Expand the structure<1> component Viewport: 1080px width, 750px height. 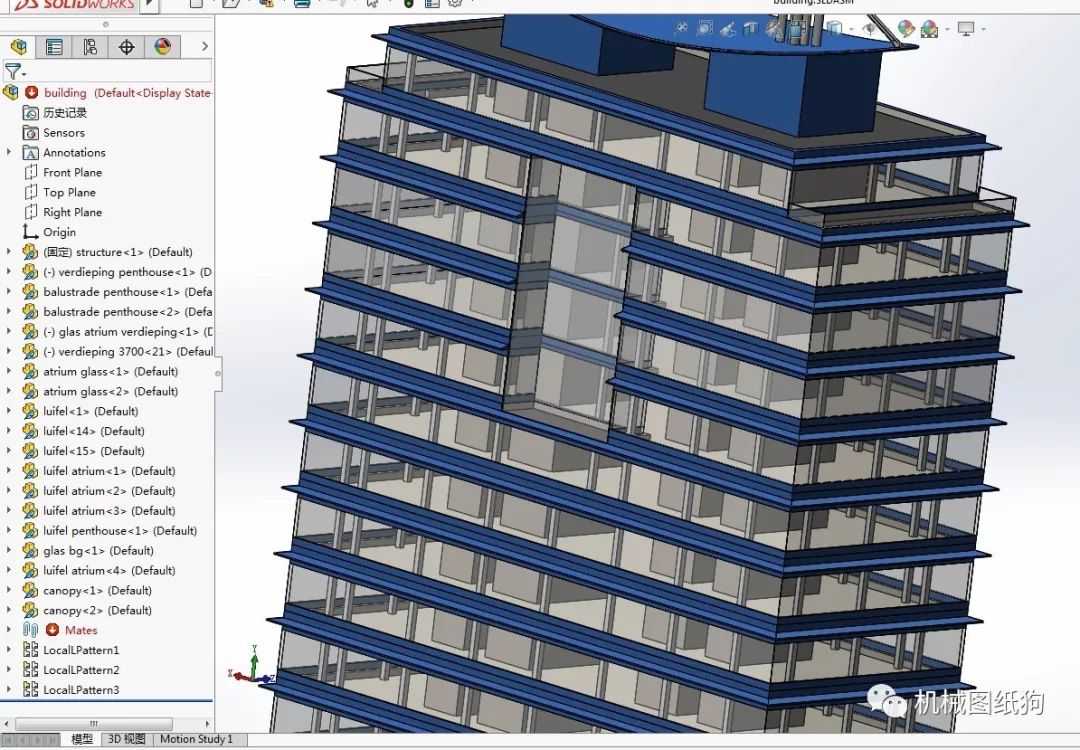coord(8,251)
